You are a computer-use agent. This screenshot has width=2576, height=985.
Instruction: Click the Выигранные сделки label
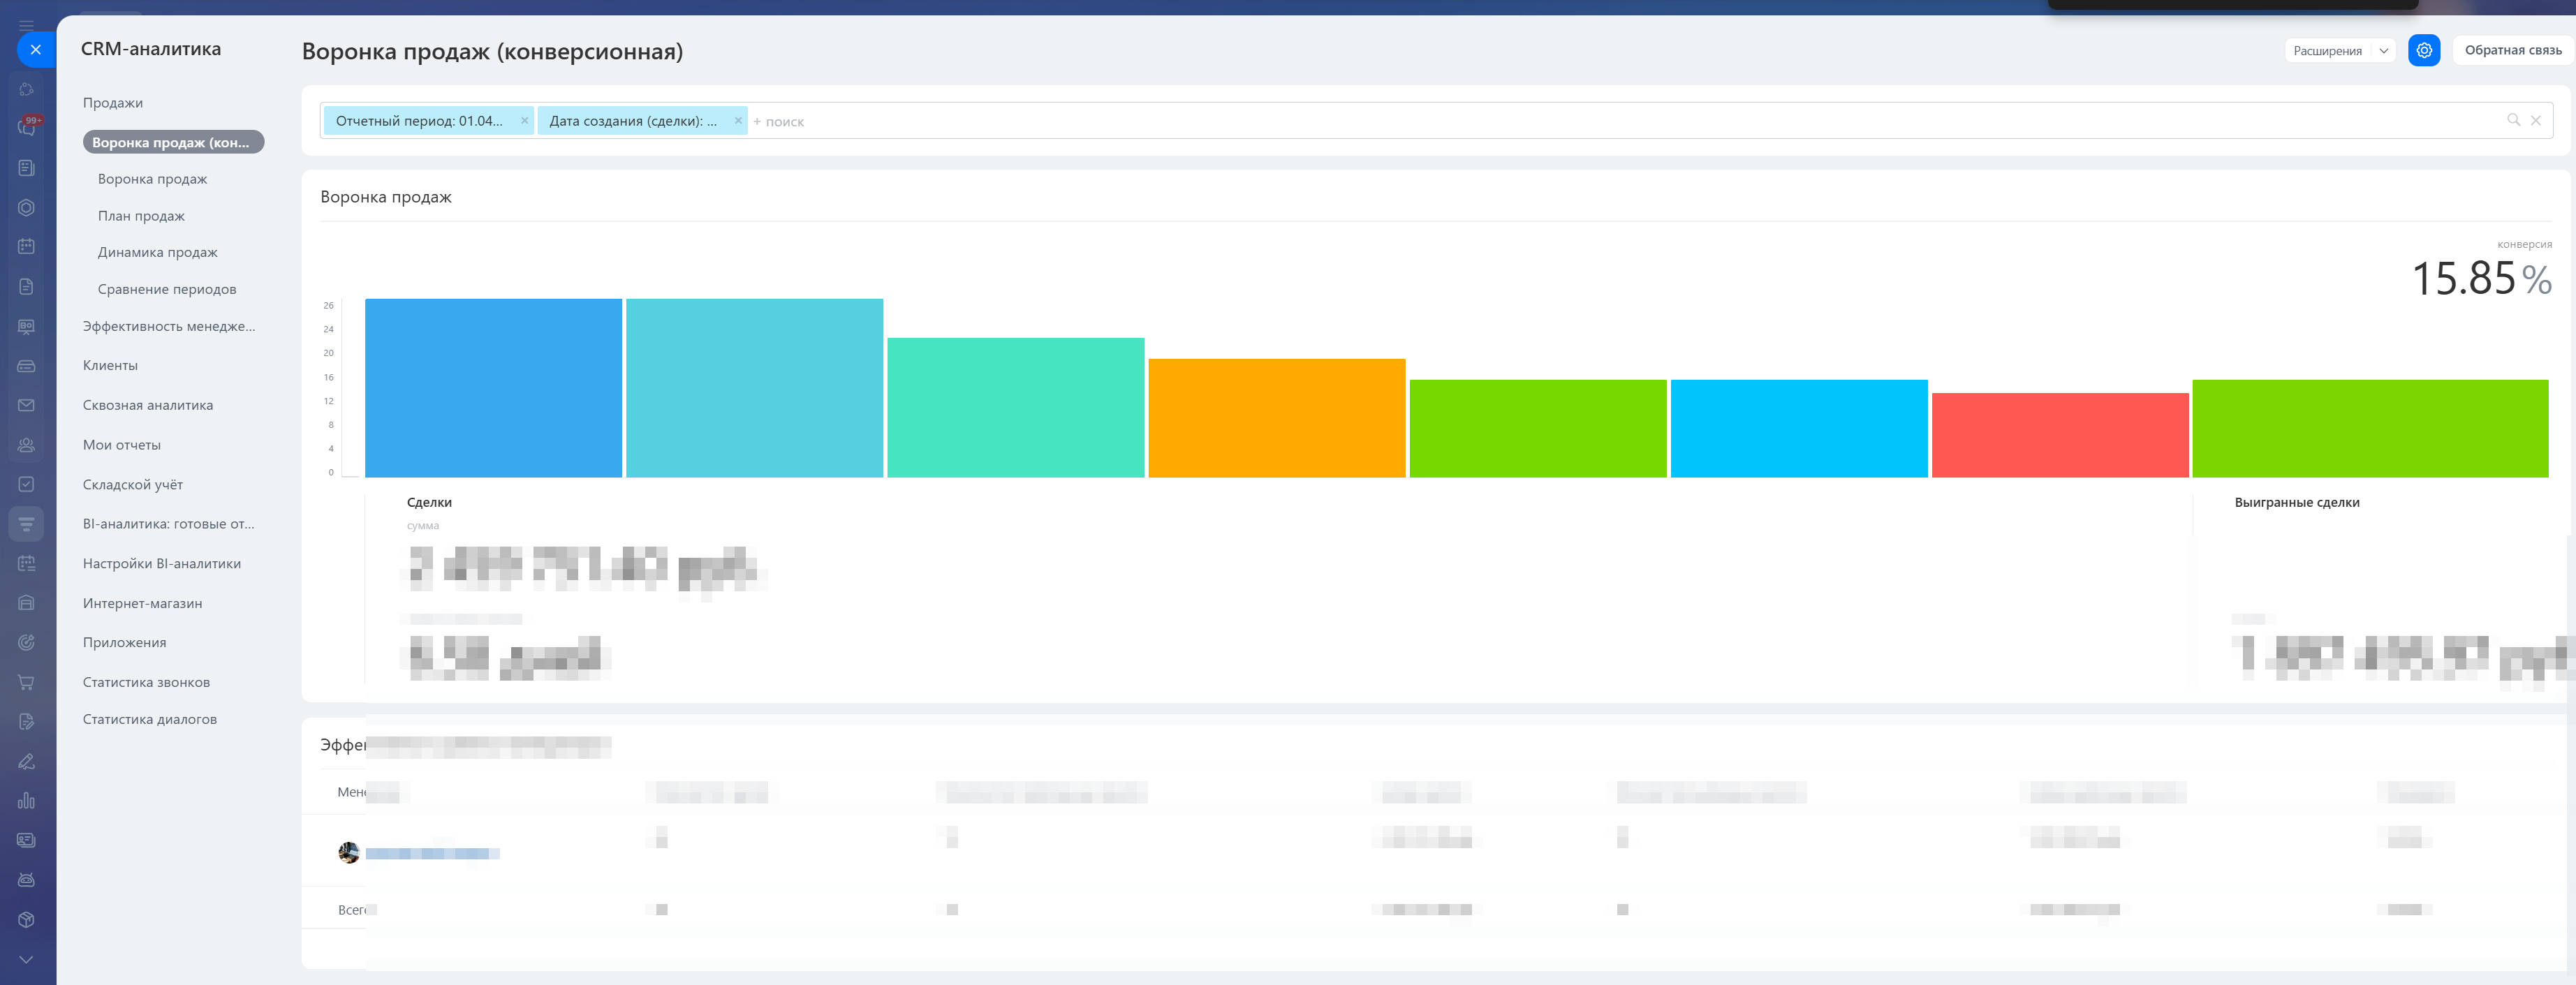pos(2297,503)
